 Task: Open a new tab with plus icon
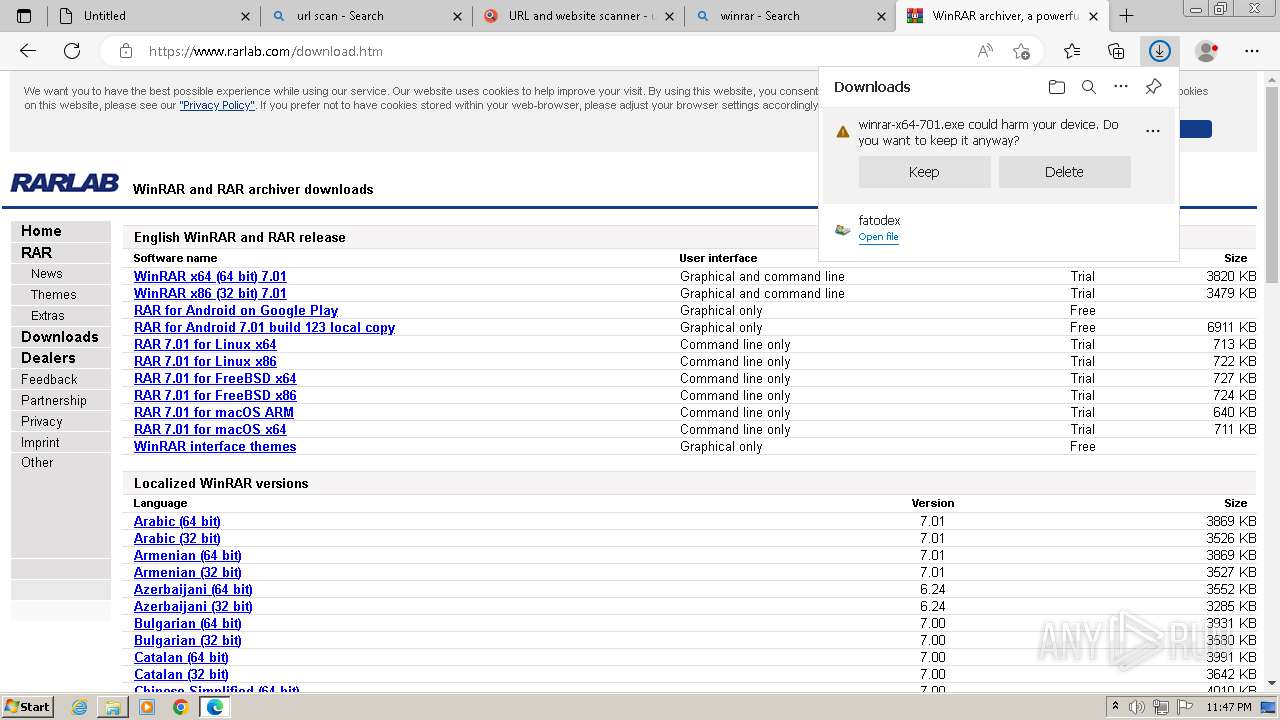(x=1126, y=16)
